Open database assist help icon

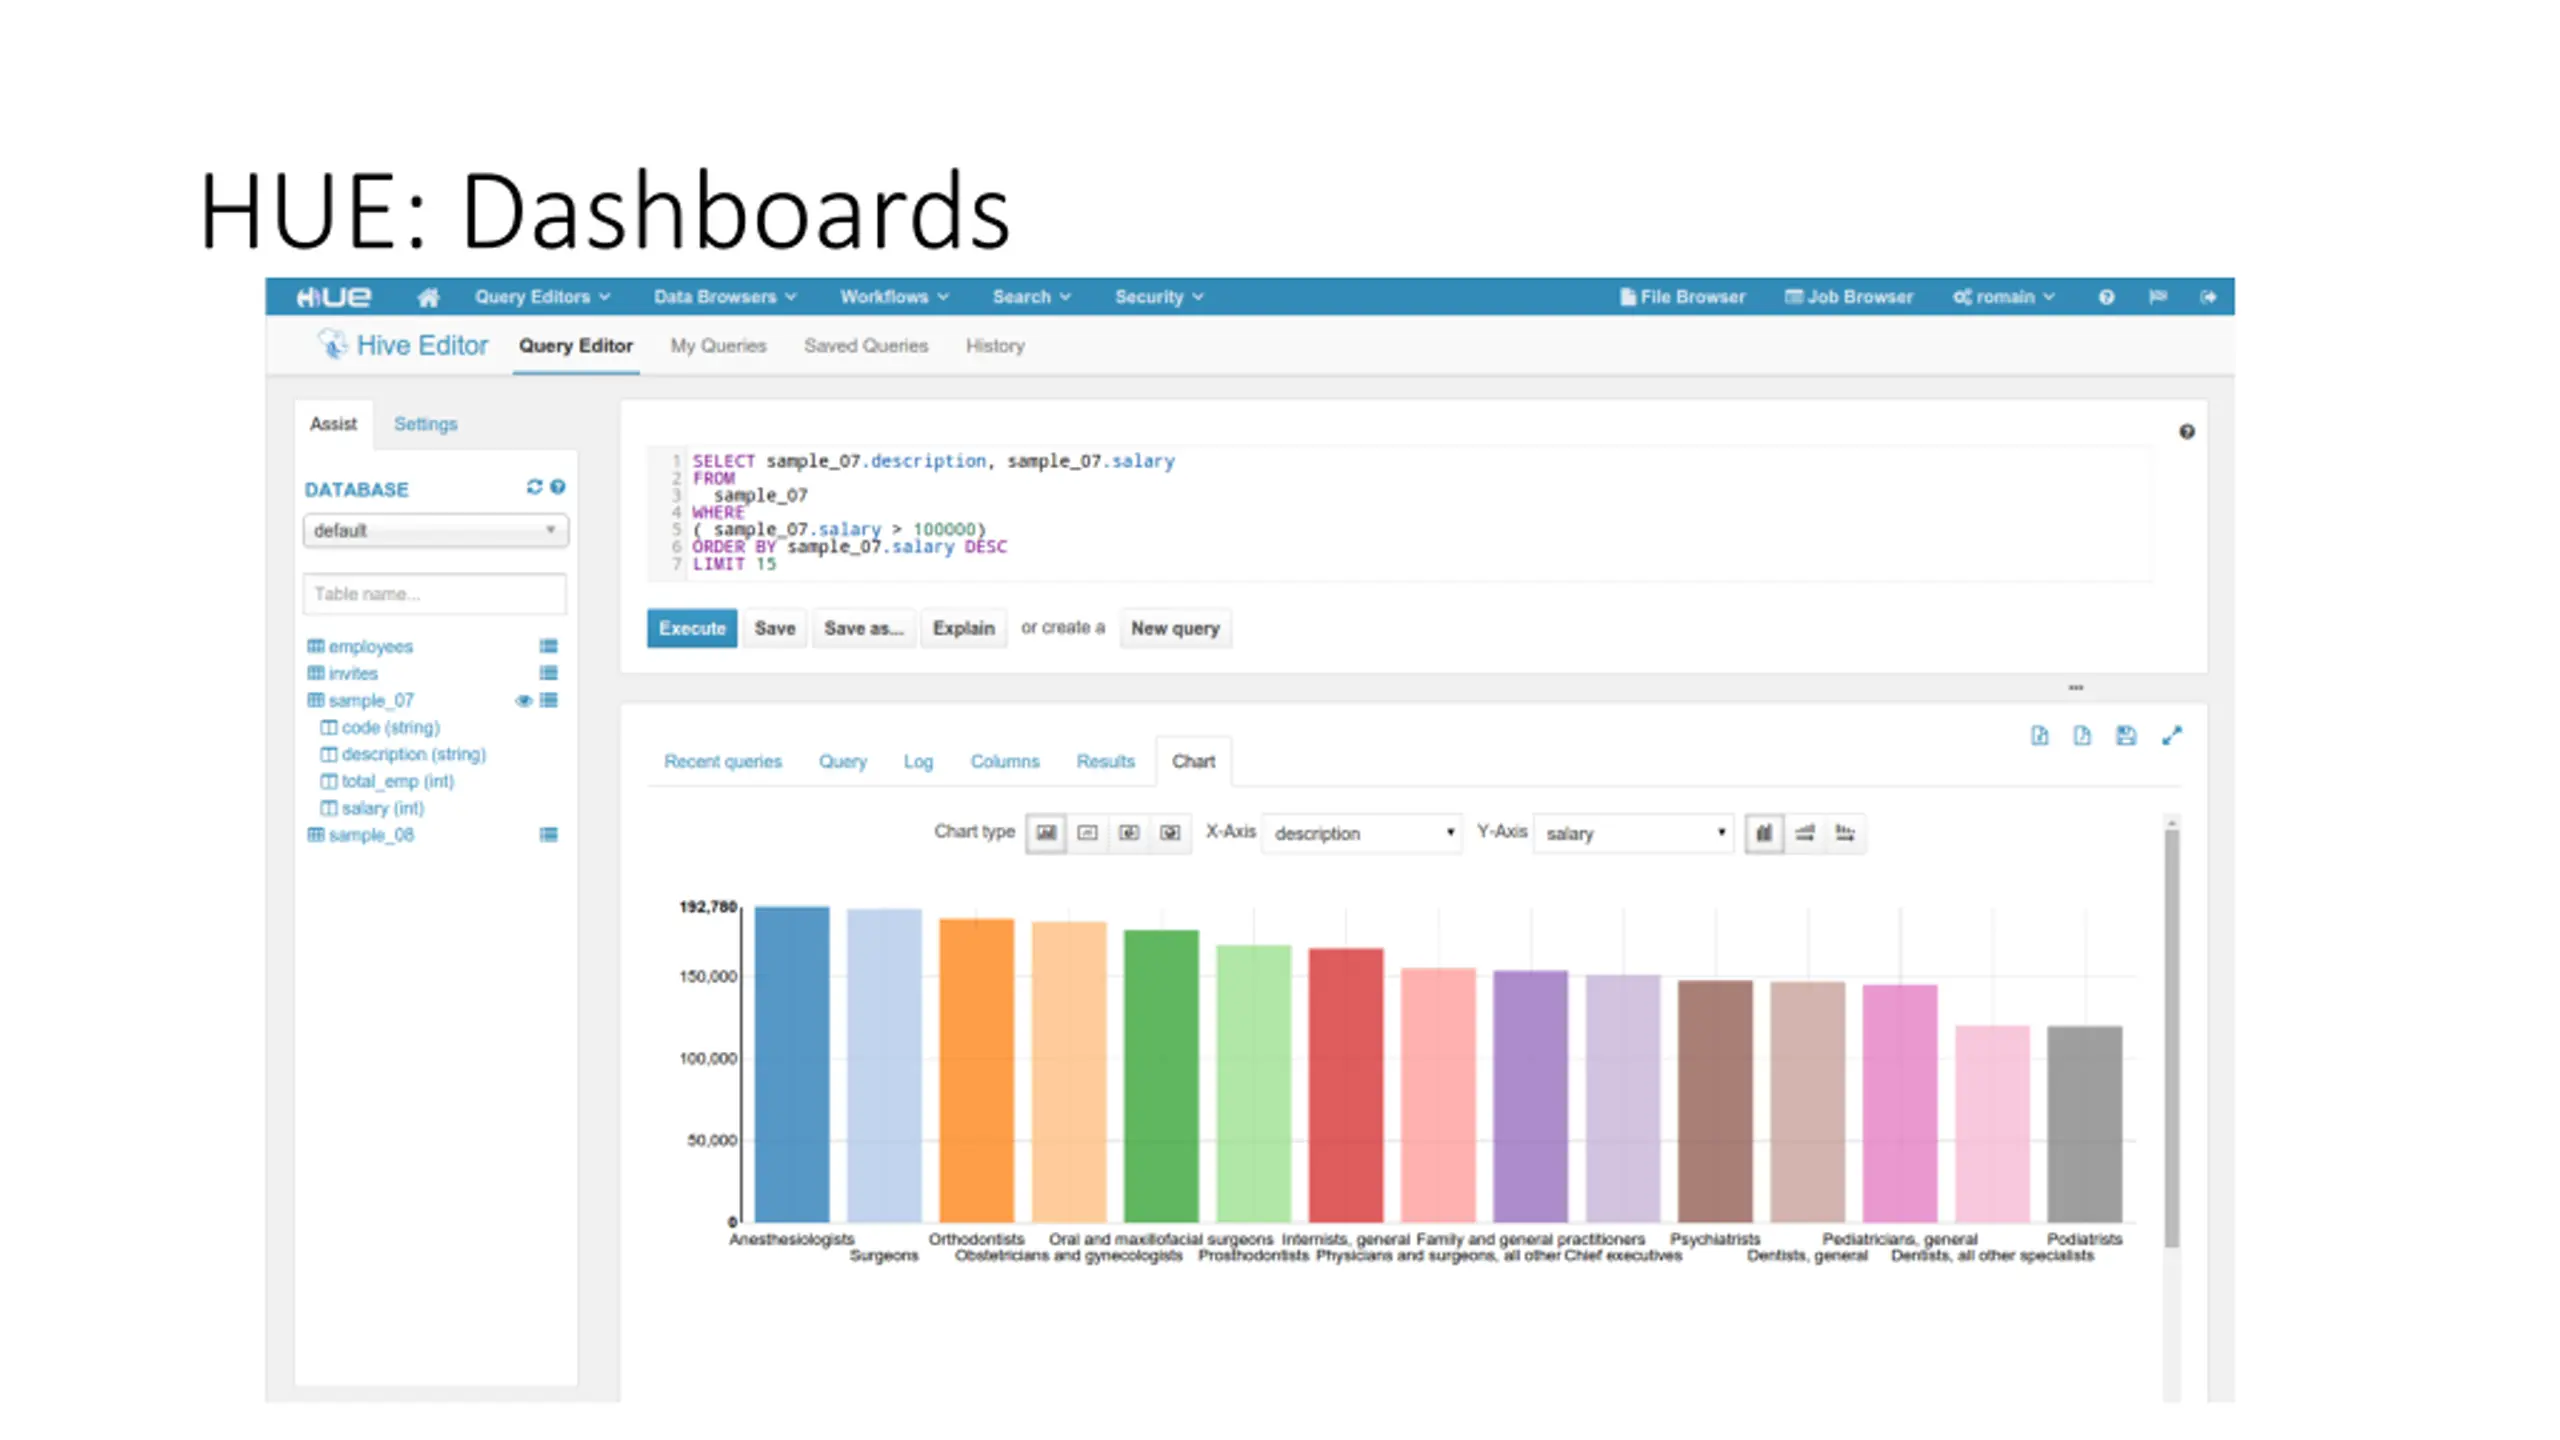558,487
